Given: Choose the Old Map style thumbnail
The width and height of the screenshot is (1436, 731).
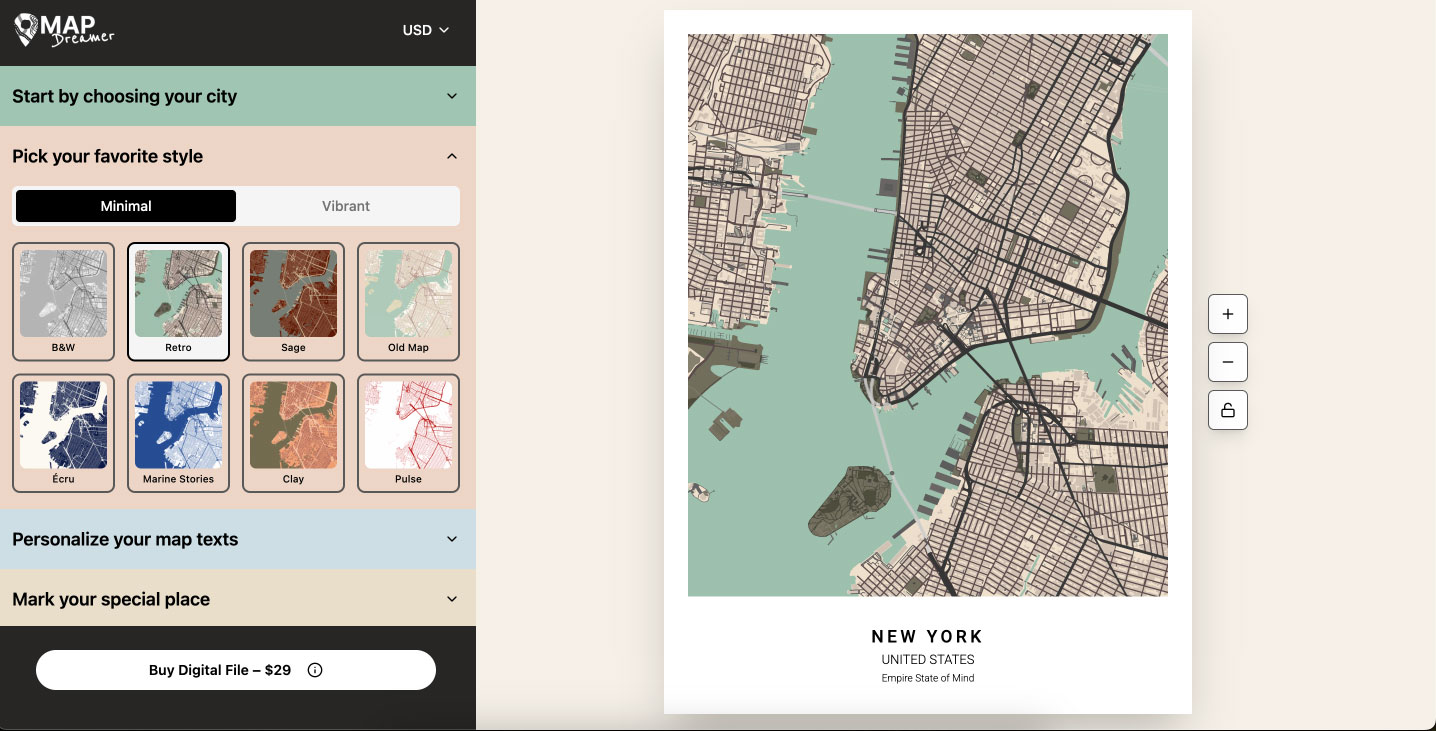Looking at the screenshot, I should coord(408,301).
